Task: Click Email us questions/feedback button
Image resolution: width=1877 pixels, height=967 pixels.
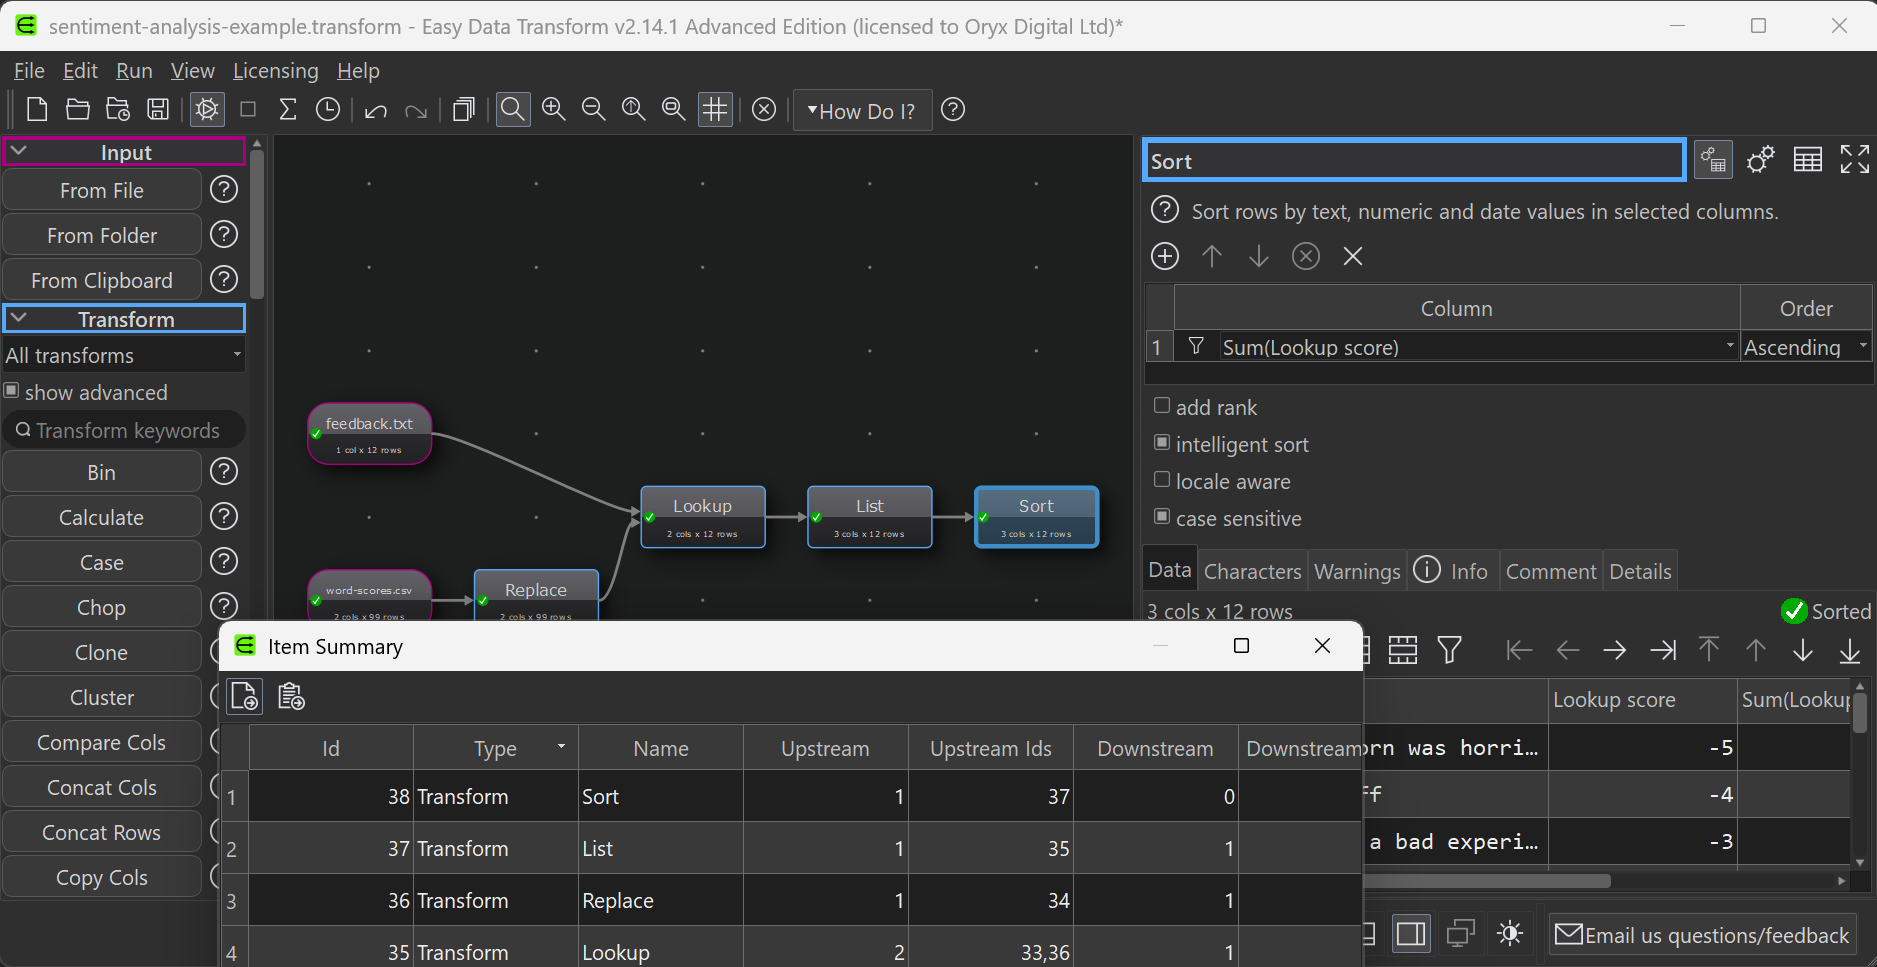Action: coord(1703,935)
